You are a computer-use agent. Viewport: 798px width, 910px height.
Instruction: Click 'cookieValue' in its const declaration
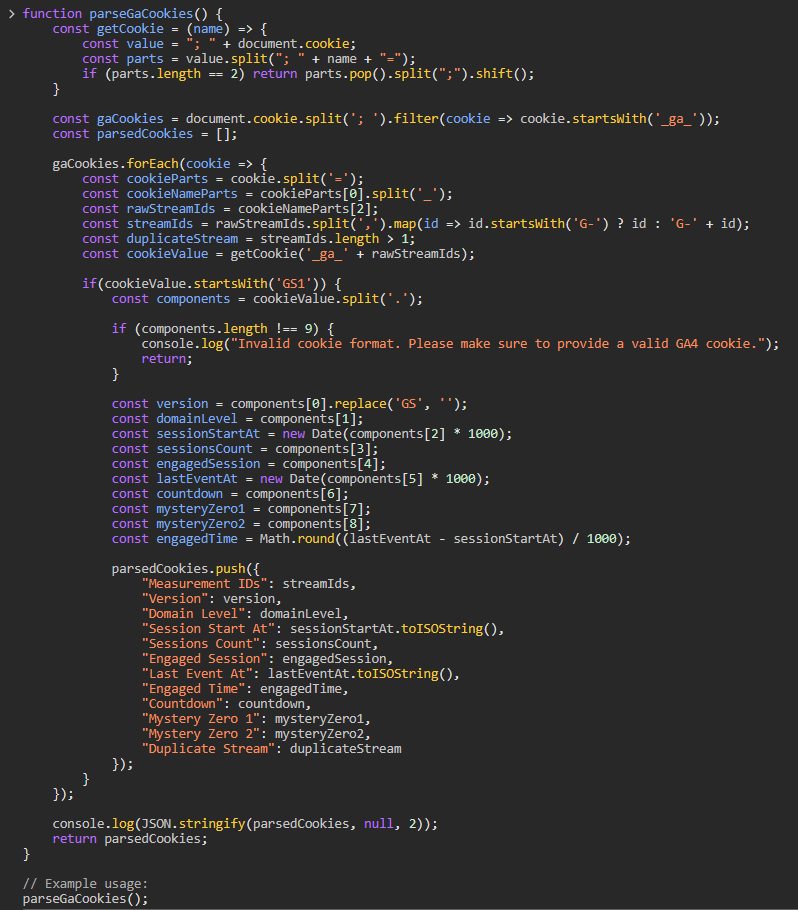(x=167, y=254)
